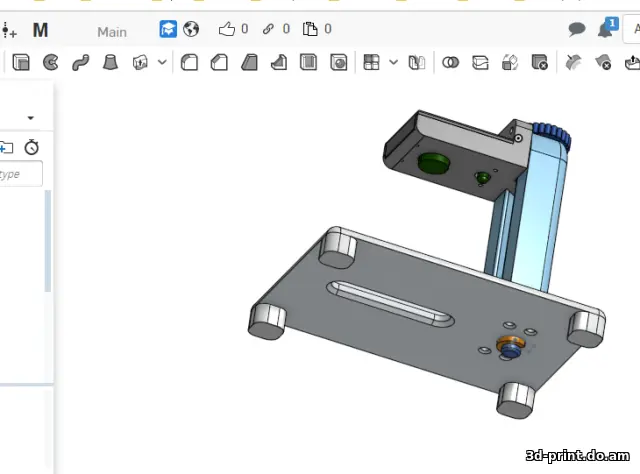This screenshot has width=640, height=474.
Task: Select the Shell tool
Action: [x=308, y=62]
